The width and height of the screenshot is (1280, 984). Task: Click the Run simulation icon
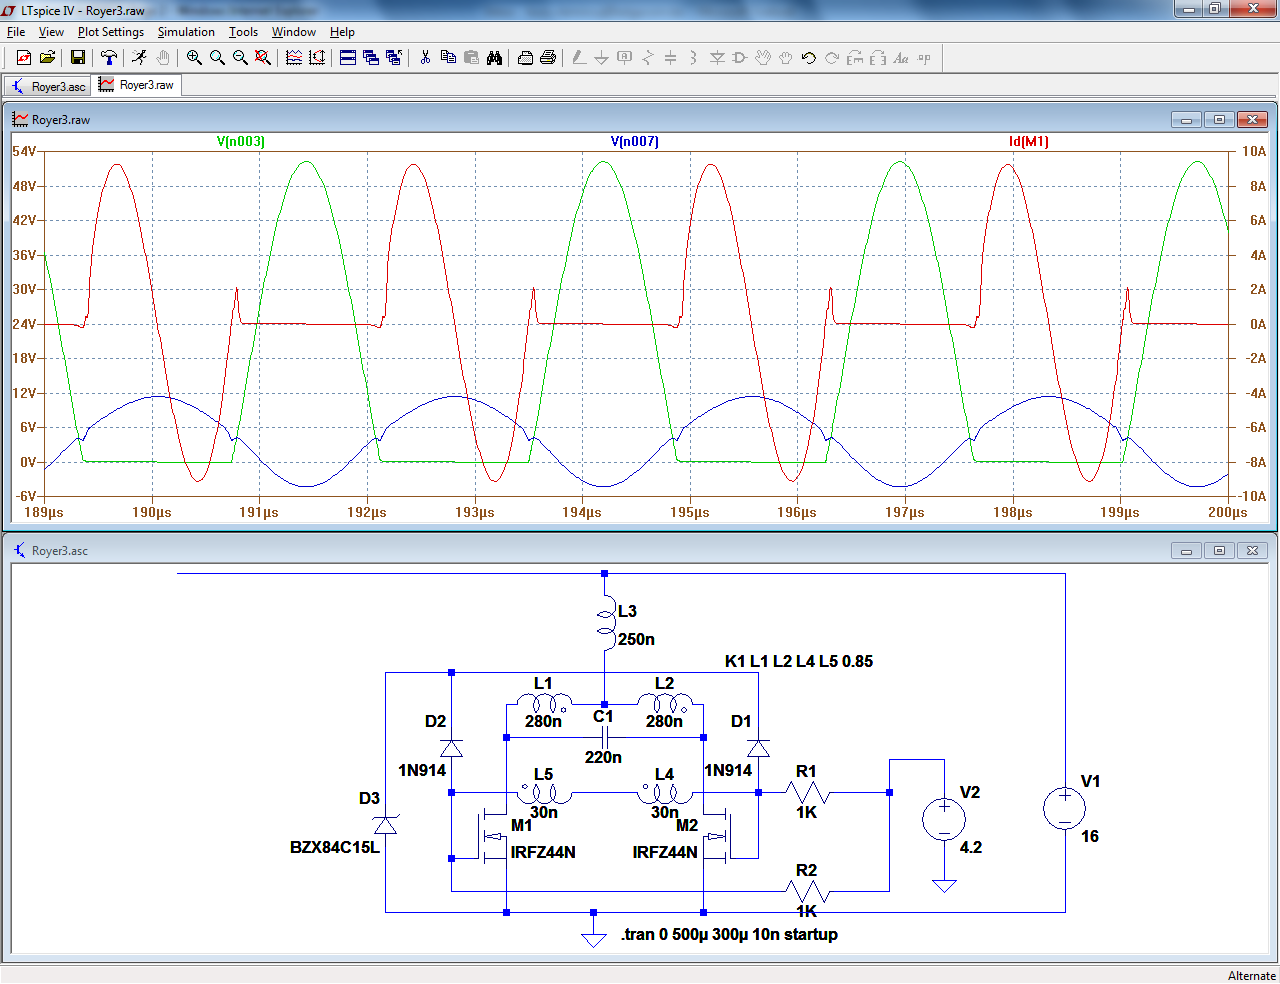coord(139,58)
